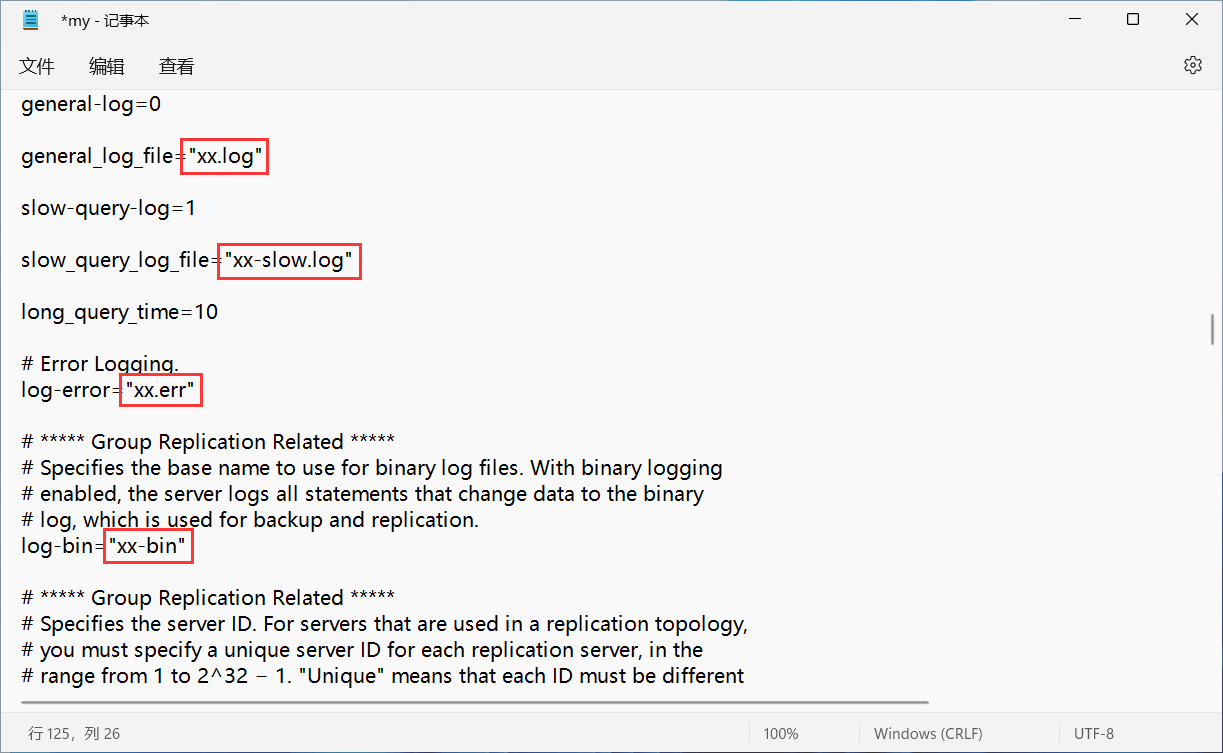Screen dimensions: 1223x753
Task: Open the 文件 menu
Action: (x=37, y=66)
